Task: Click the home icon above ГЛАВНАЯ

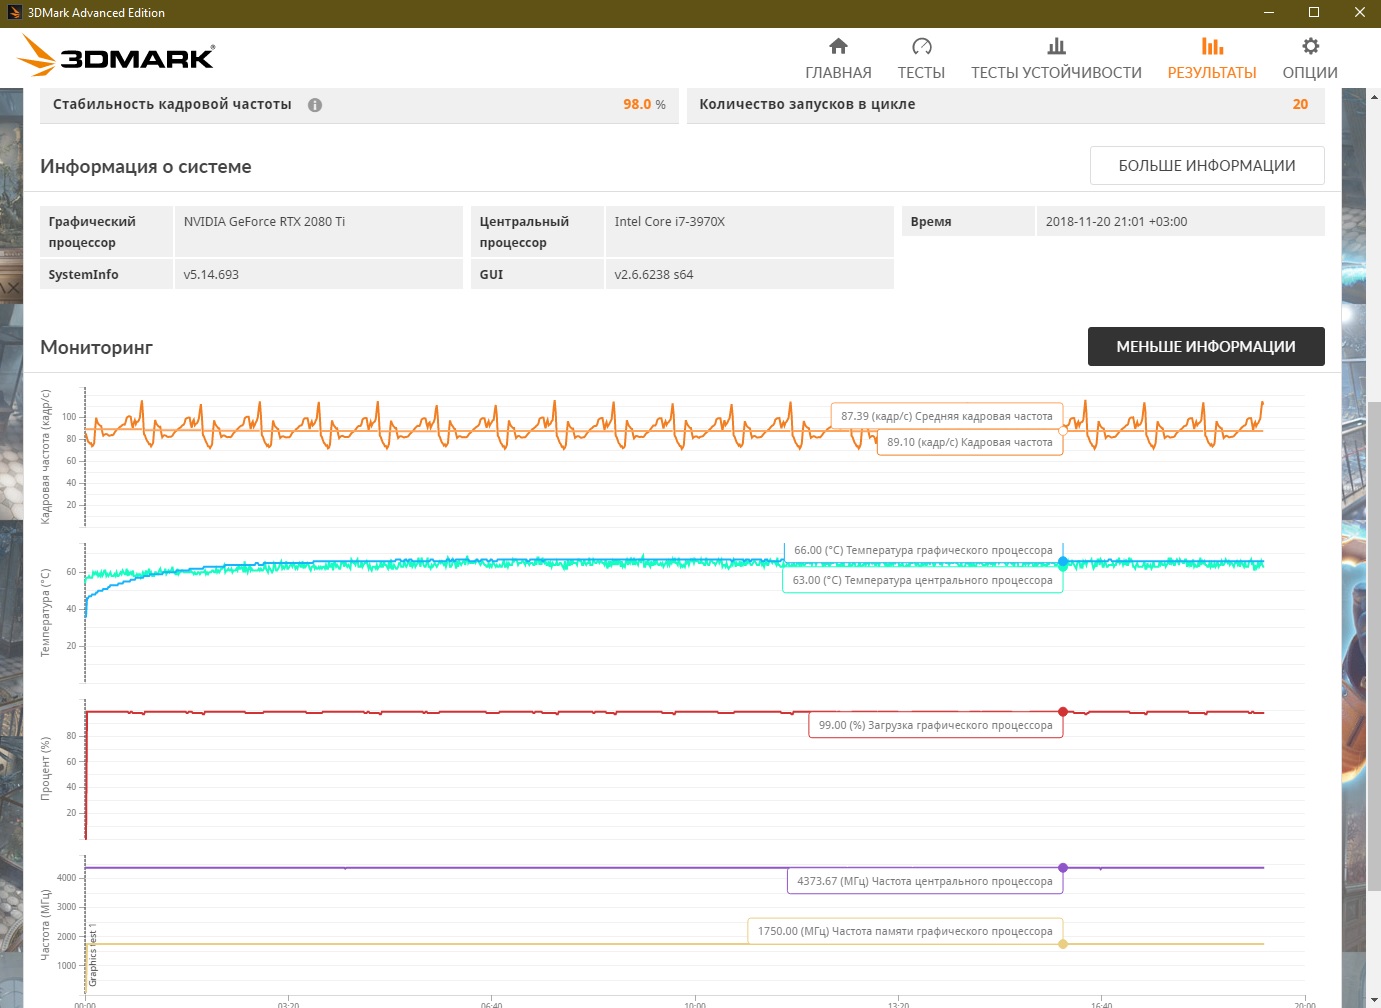Action: (838, 46)
